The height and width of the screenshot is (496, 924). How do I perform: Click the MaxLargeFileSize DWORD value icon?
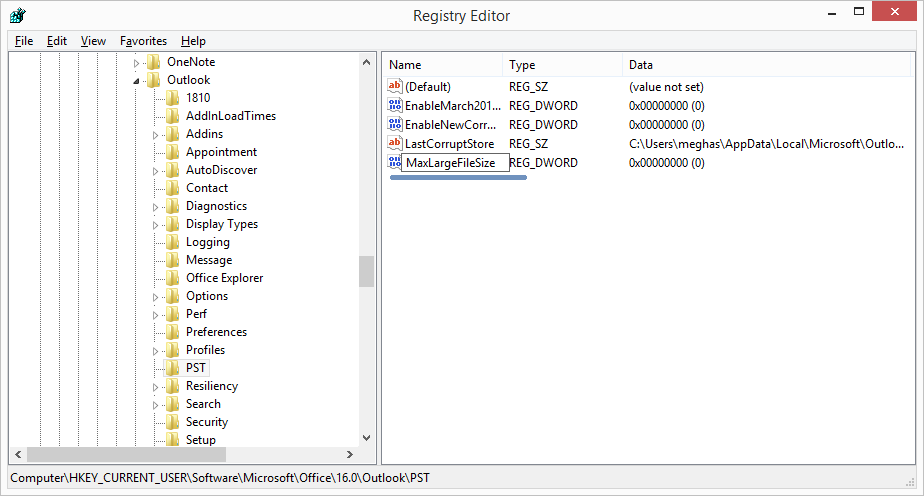pos(394,162)
